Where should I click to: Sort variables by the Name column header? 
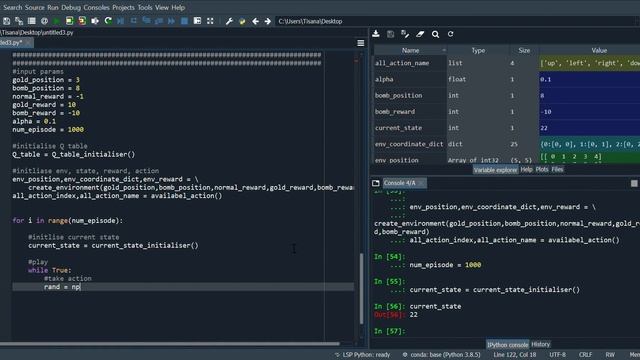tap(410, 50)
